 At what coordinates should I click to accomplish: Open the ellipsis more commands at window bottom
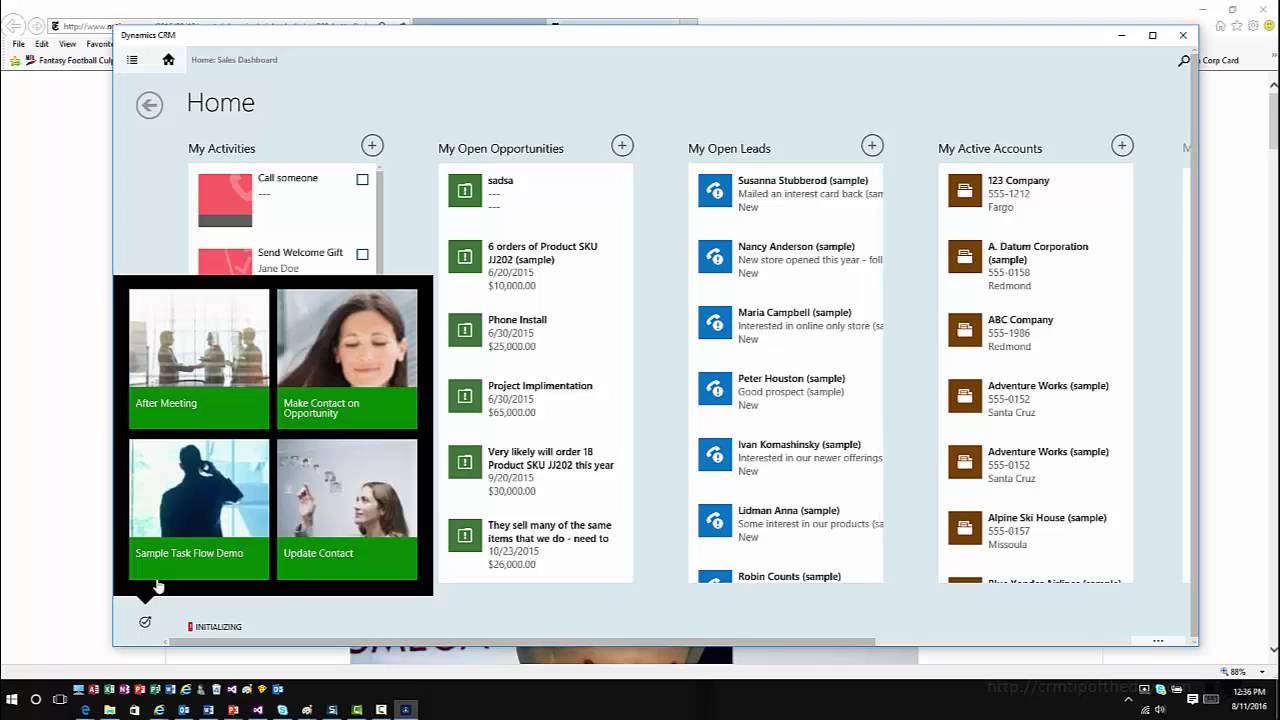click(1158, 640)
